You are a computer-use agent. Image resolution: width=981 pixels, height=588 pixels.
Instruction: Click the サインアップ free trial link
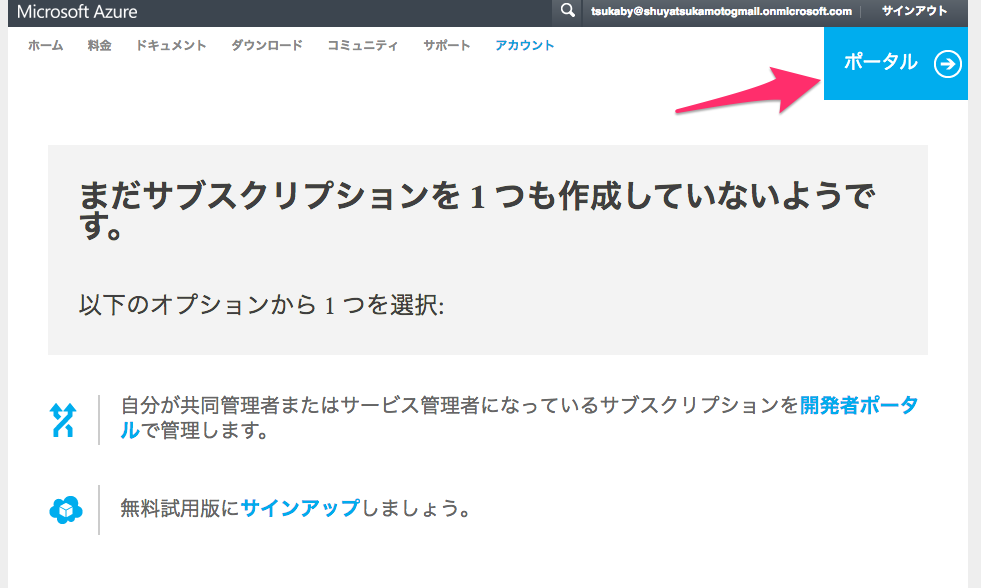300,508
